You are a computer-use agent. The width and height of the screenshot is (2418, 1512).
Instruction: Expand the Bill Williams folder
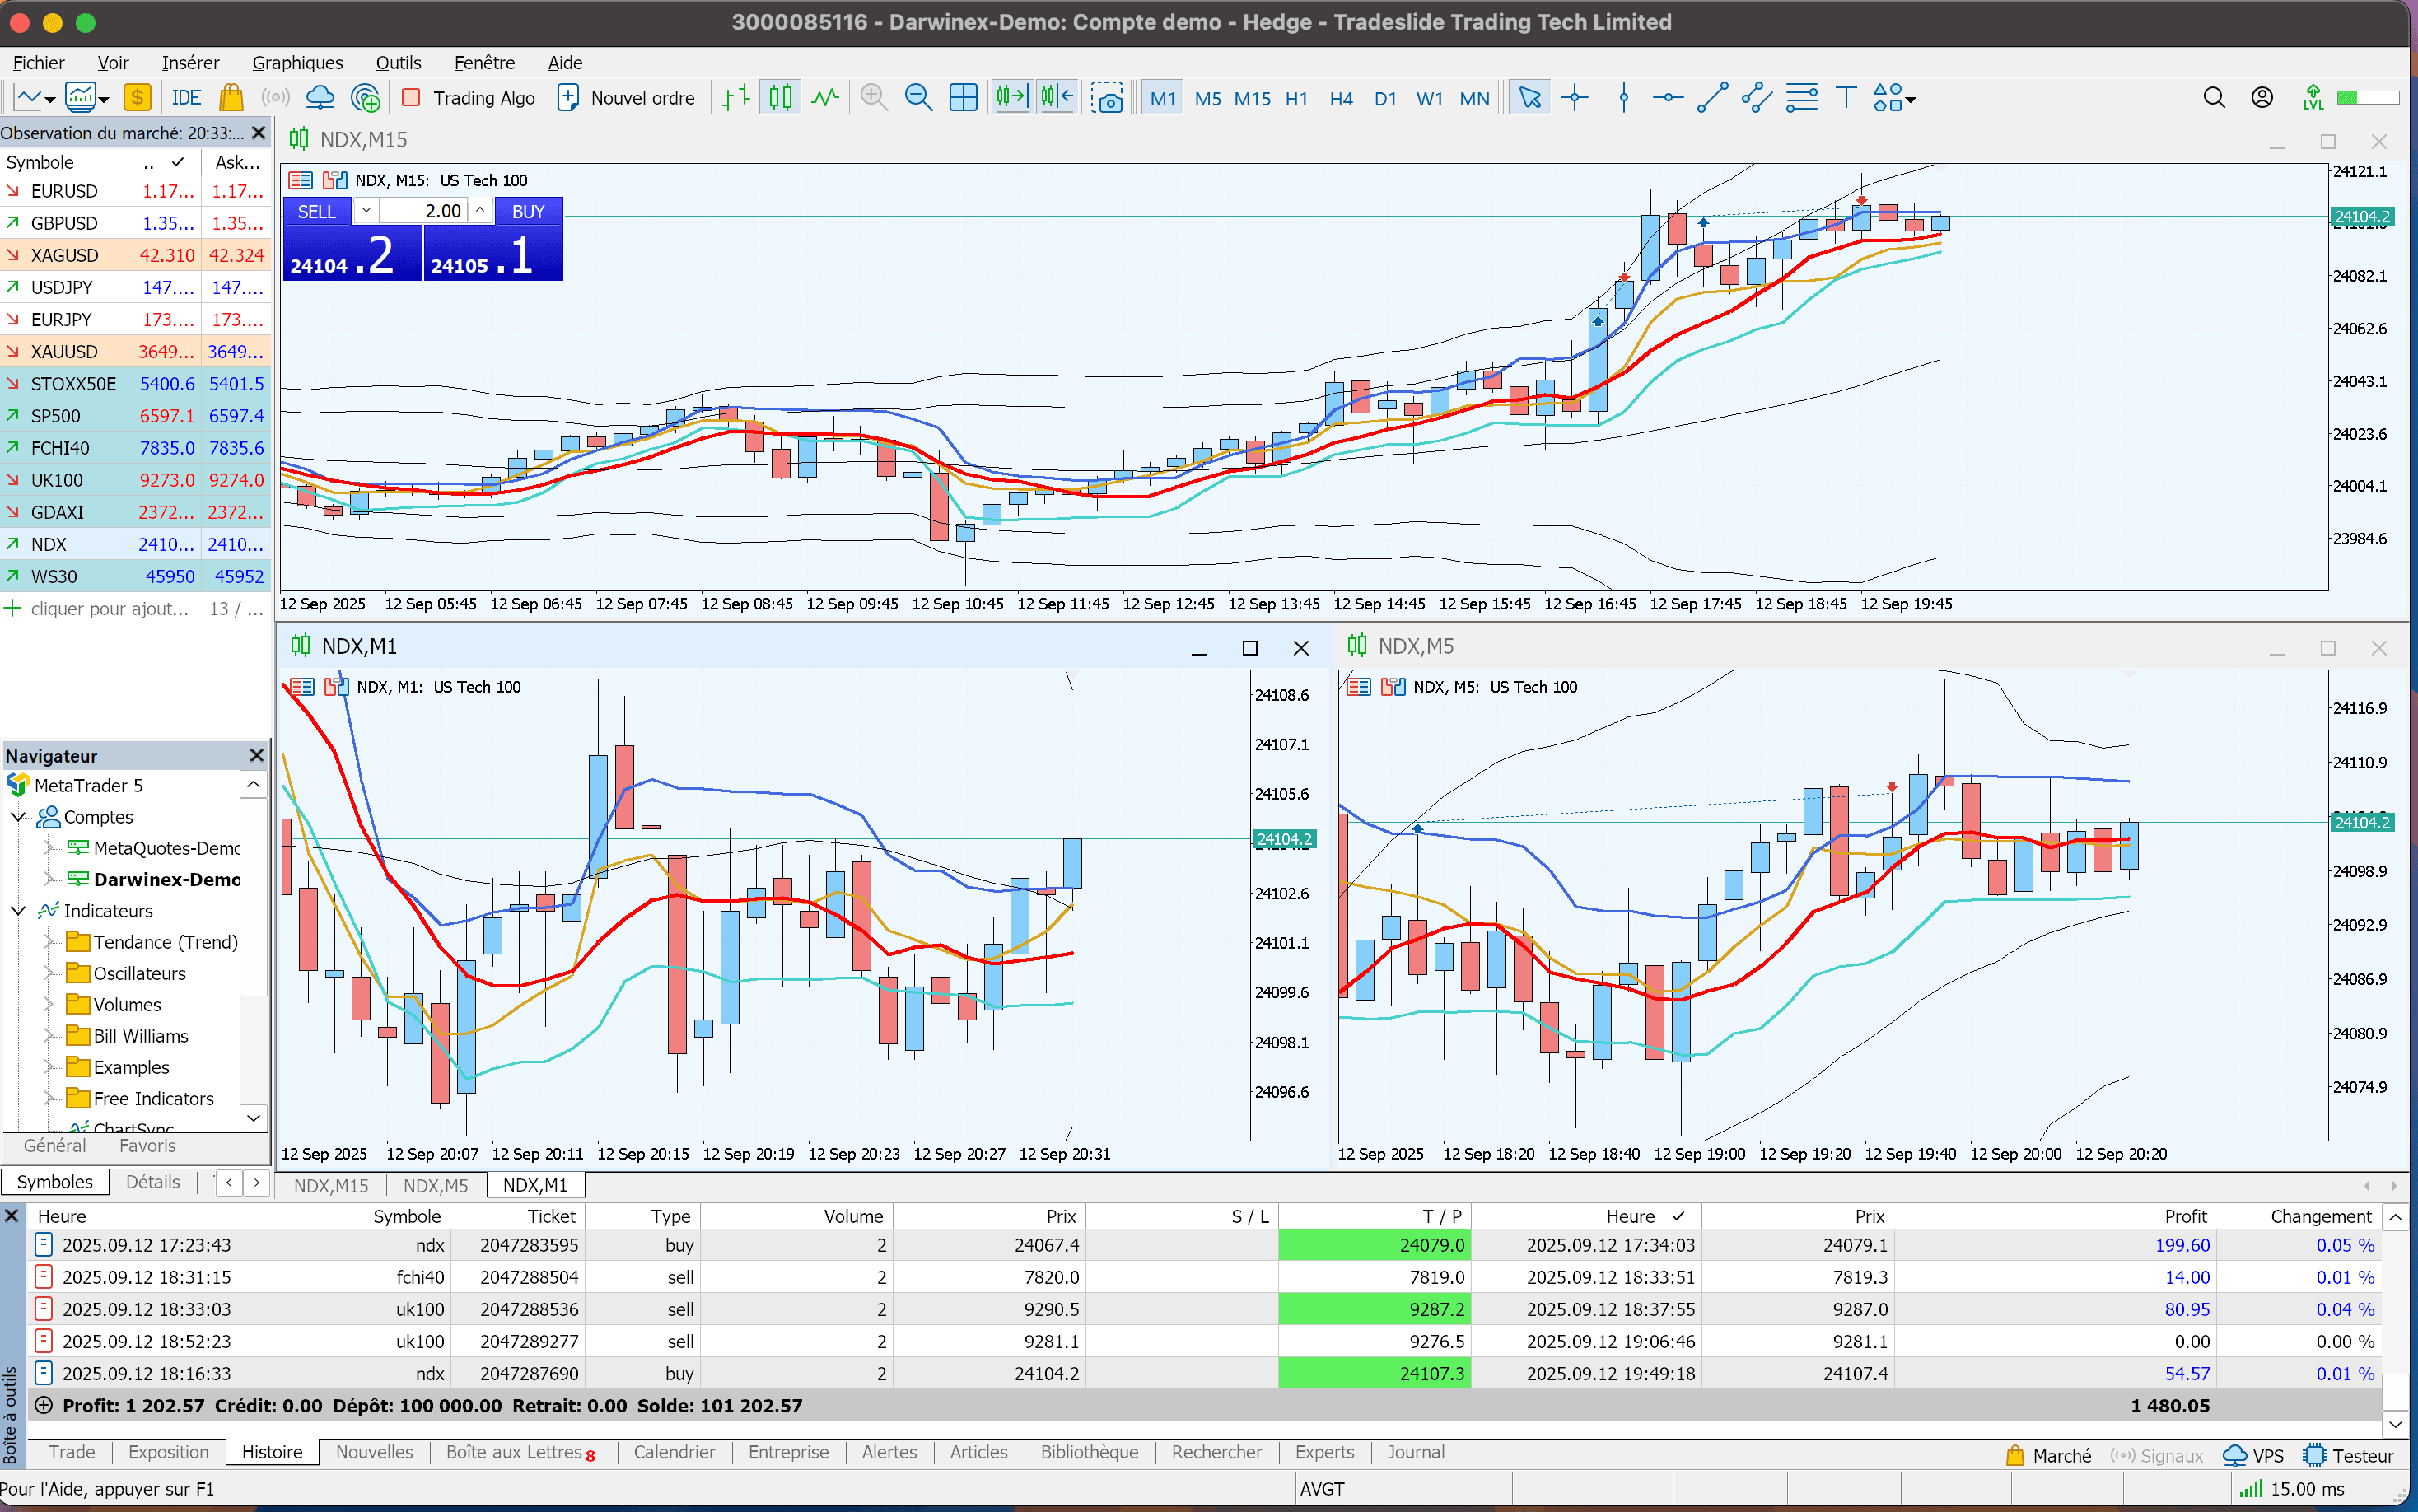pyautogui.click(x=49, y=1036)
